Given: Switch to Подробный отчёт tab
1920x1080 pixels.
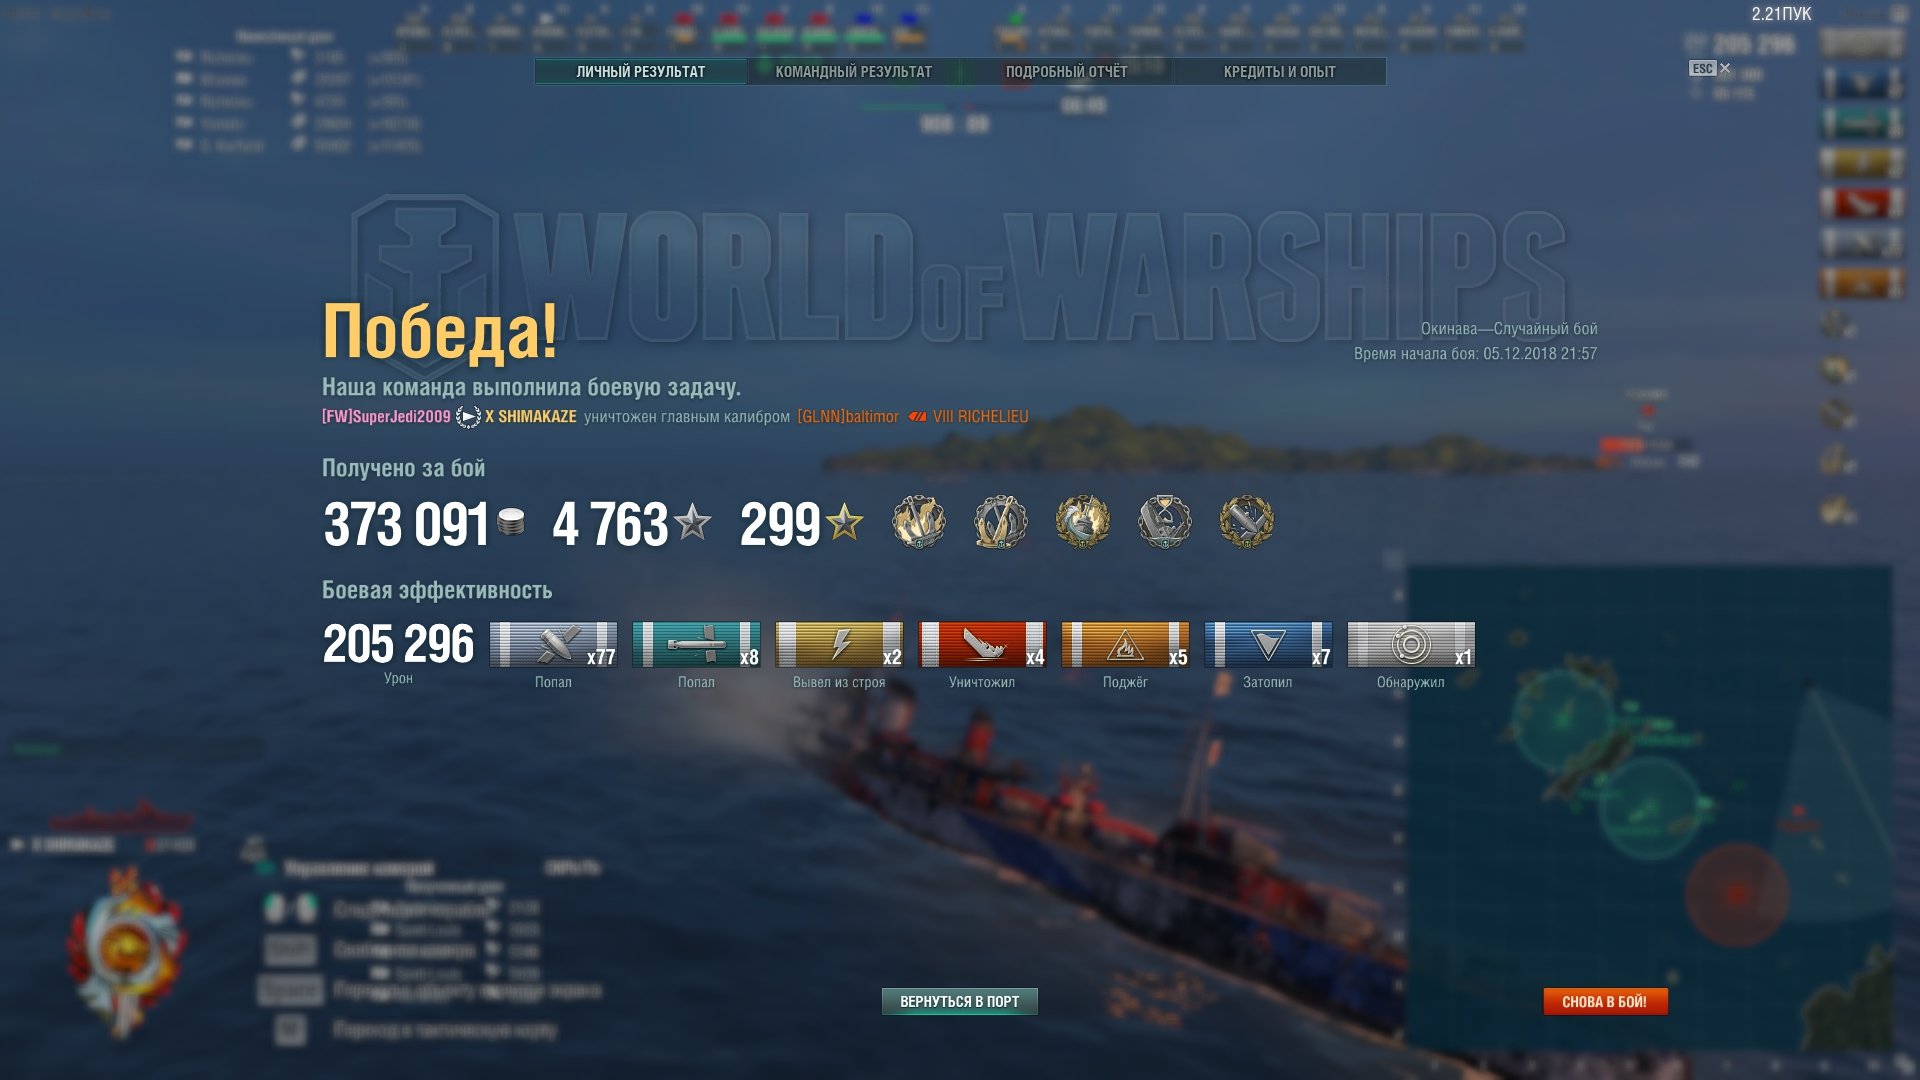Looking at the screenshot, I should pyautogui.click(x=1066, y=72).
